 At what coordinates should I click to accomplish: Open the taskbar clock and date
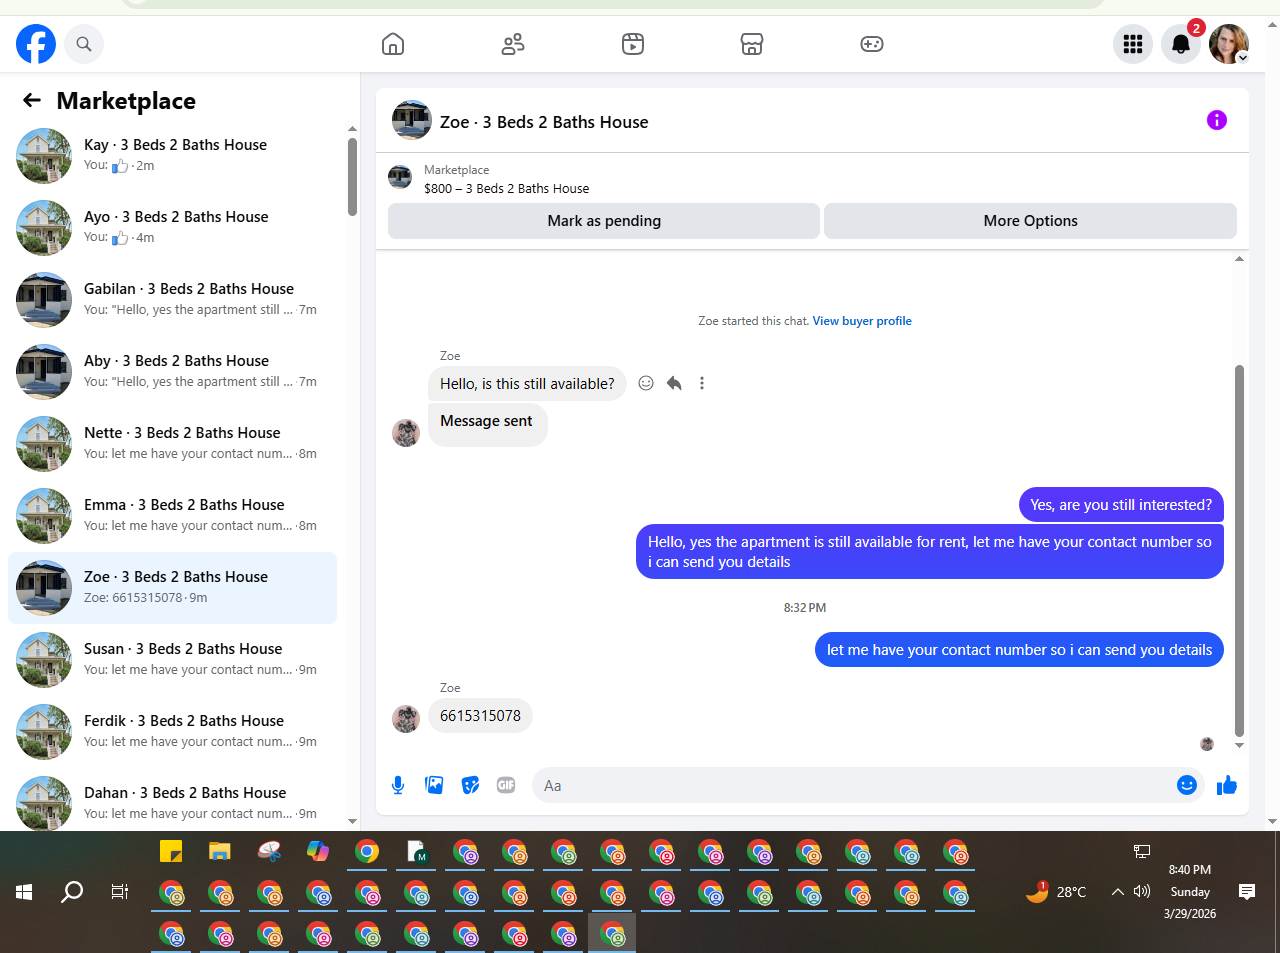(1190, 891)
